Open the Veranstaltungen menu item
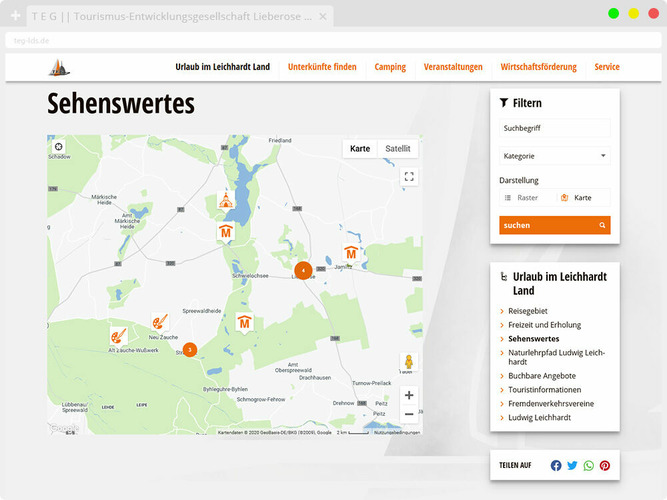This screenshot has width=667, height=500. coord(453,67)
